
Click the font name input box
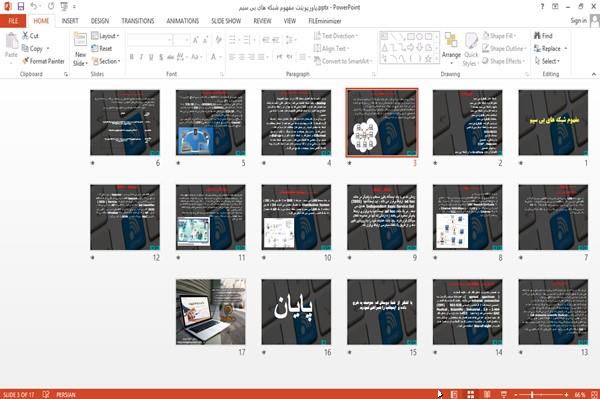click(x=149, y=40)
